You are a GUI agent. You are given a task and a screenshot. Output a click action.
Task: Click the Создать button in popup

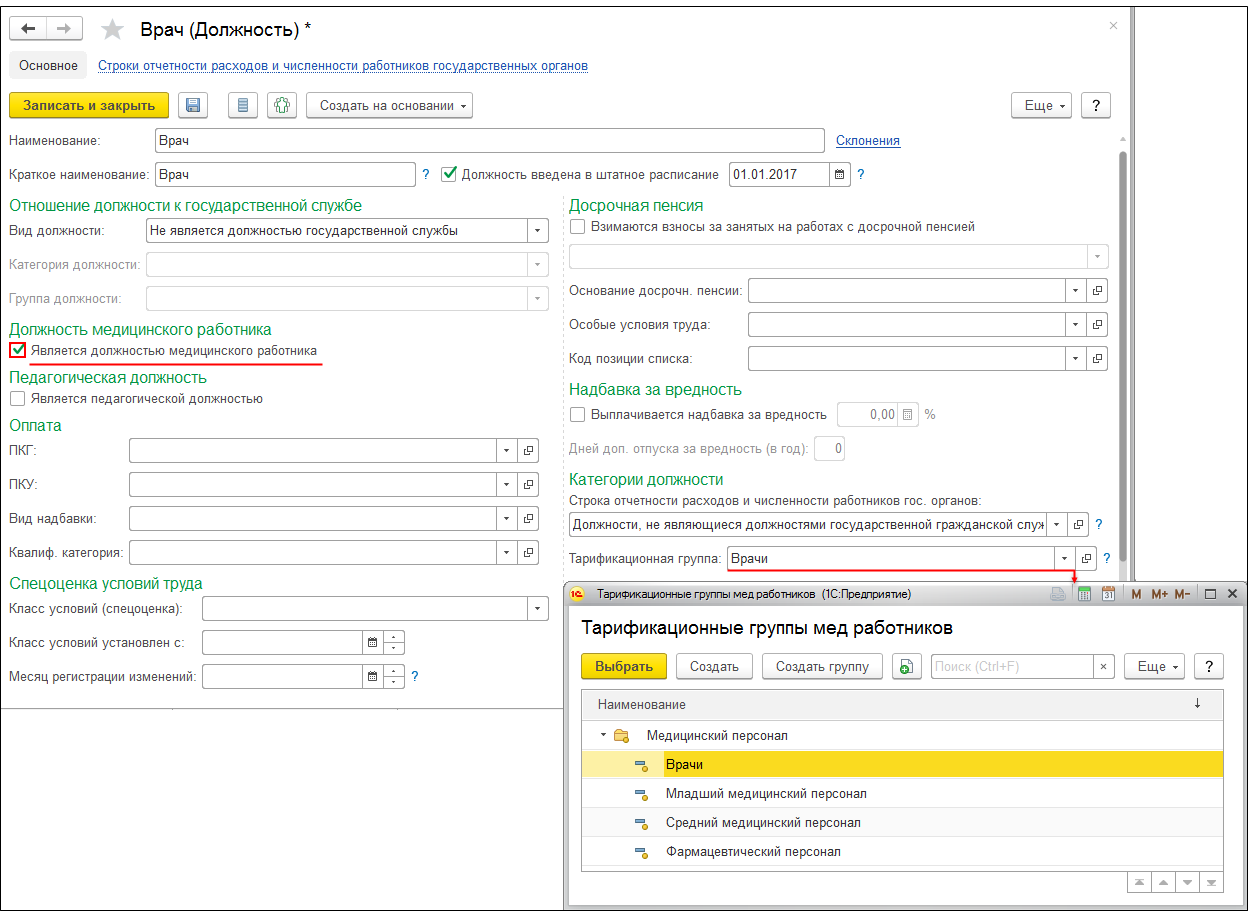(714, 667)
